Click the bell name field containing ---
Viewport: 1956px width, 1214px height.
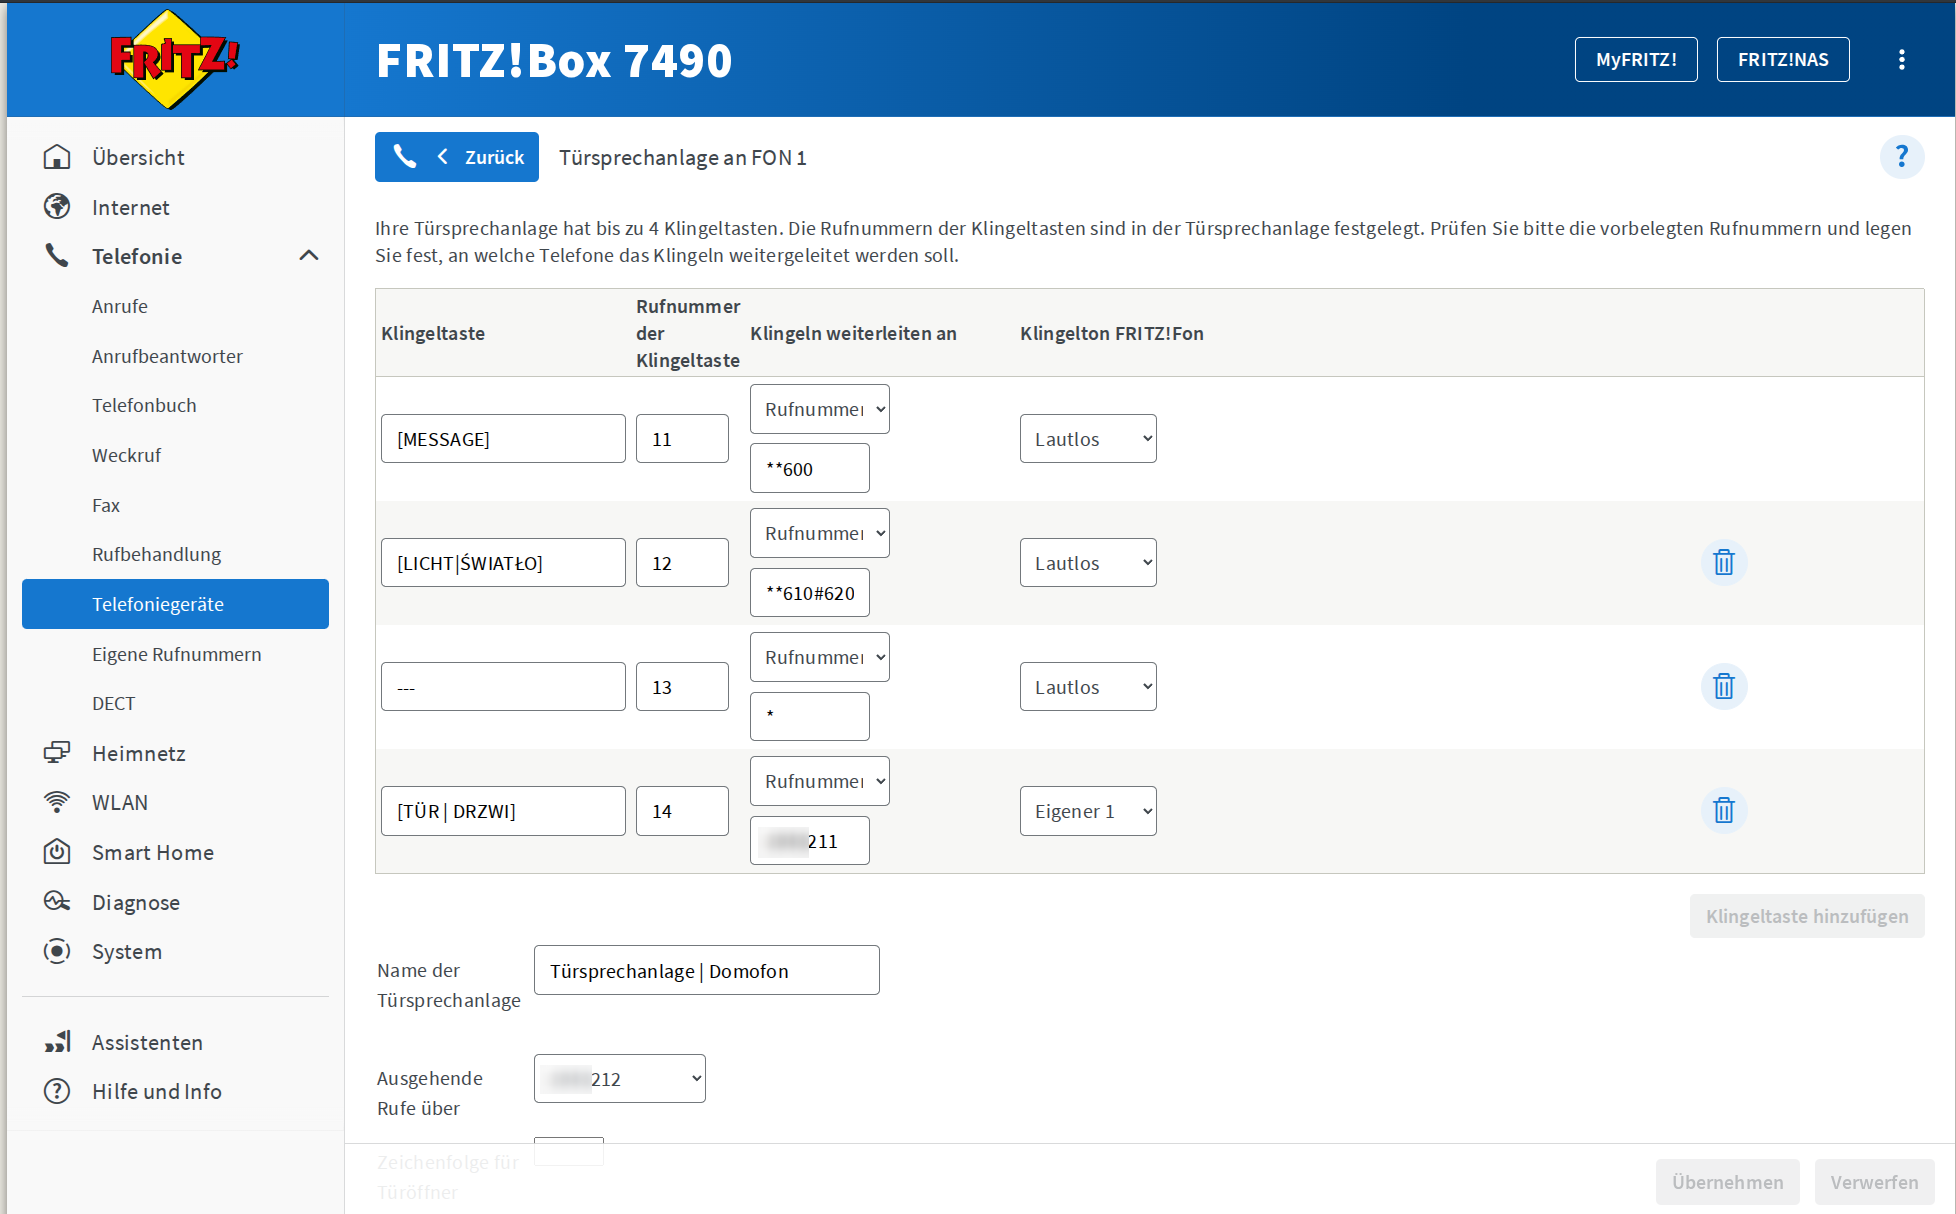tap(503, 687)
